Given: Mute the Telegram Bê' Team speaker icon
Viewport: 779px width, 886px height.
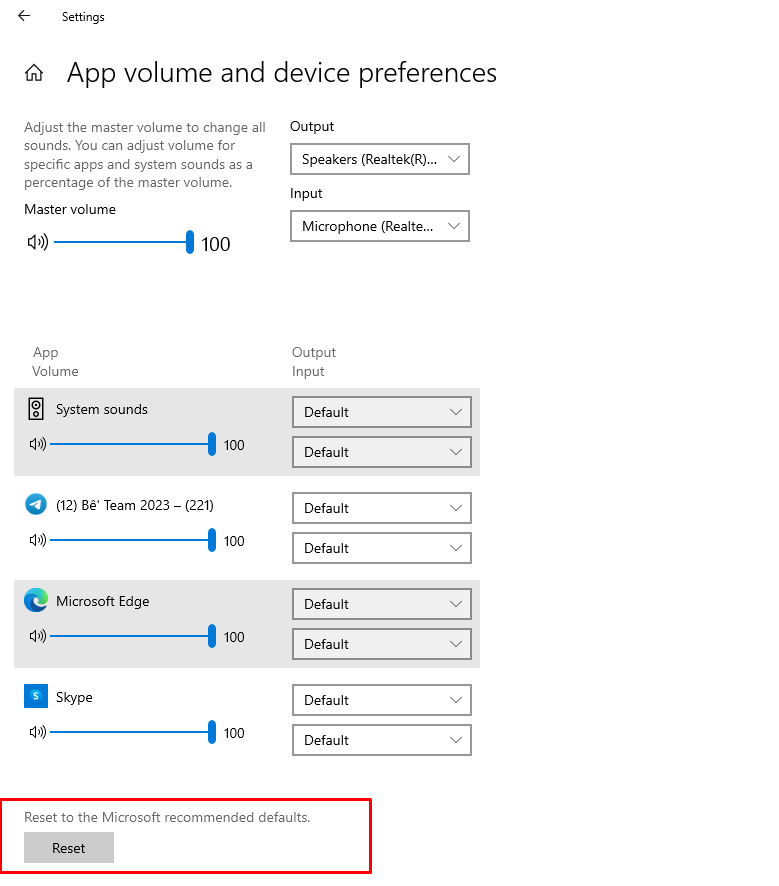Looking at the screenshot, I should coord(38,540).
